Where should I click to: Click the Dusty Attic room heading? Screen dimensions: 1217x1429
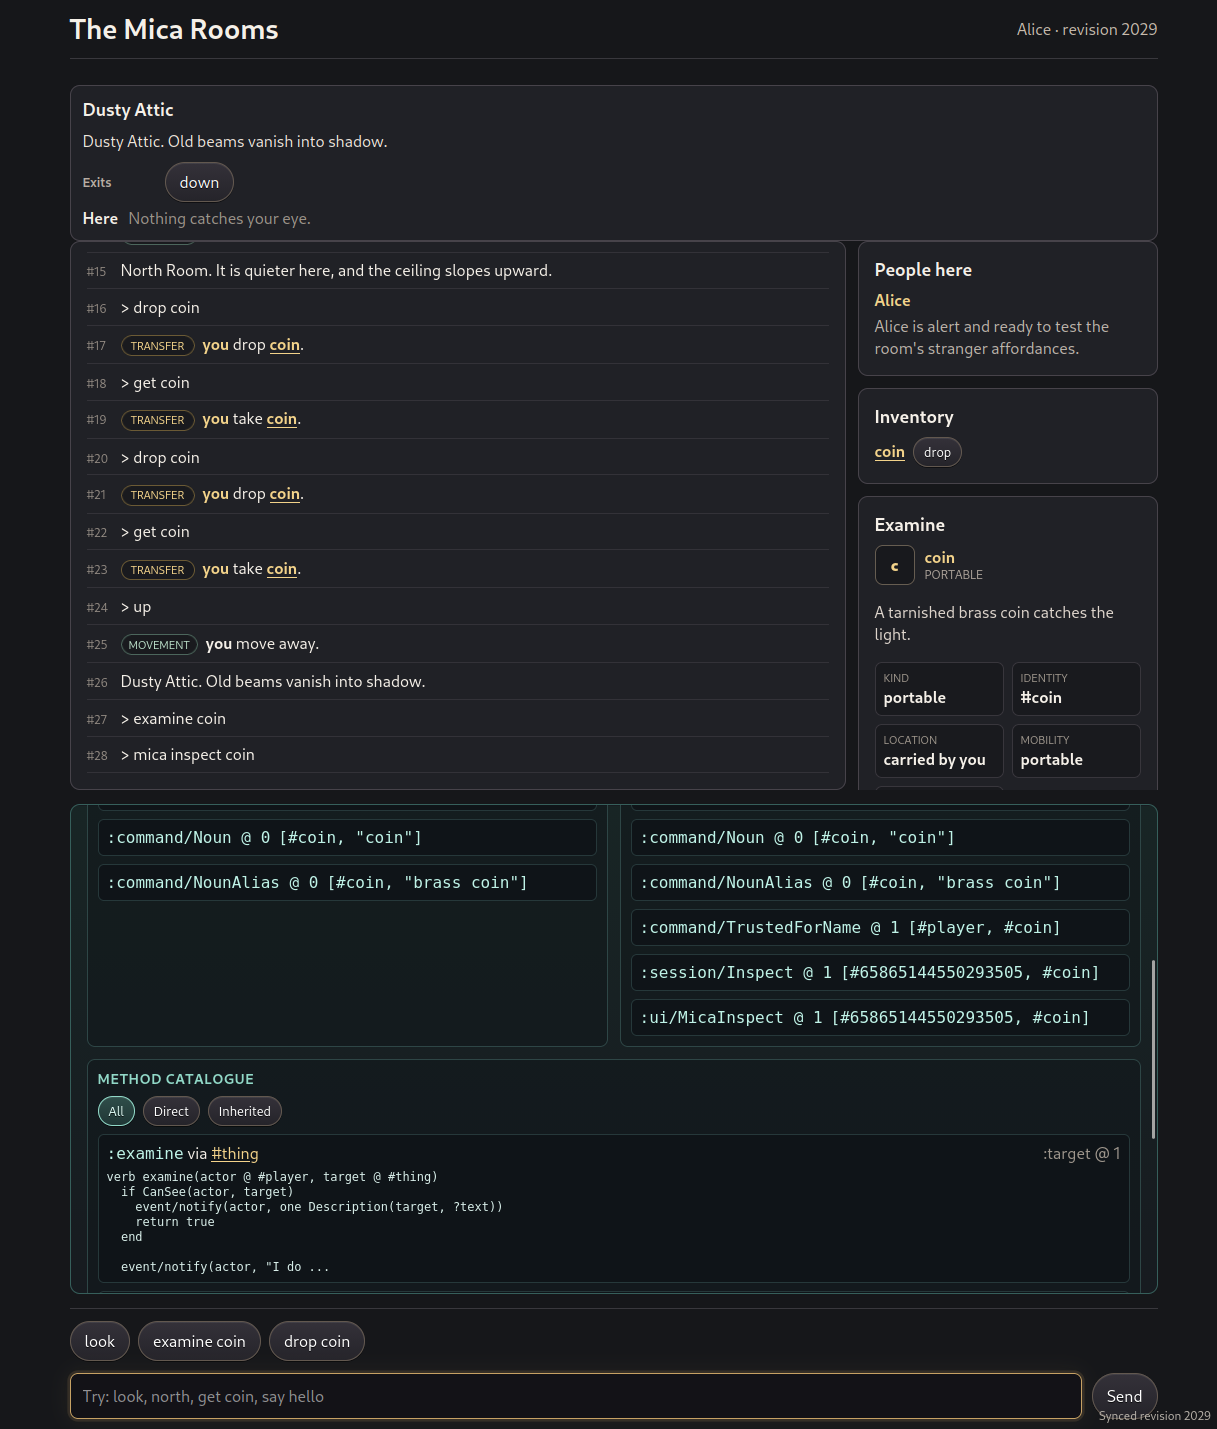pos(128,110)
